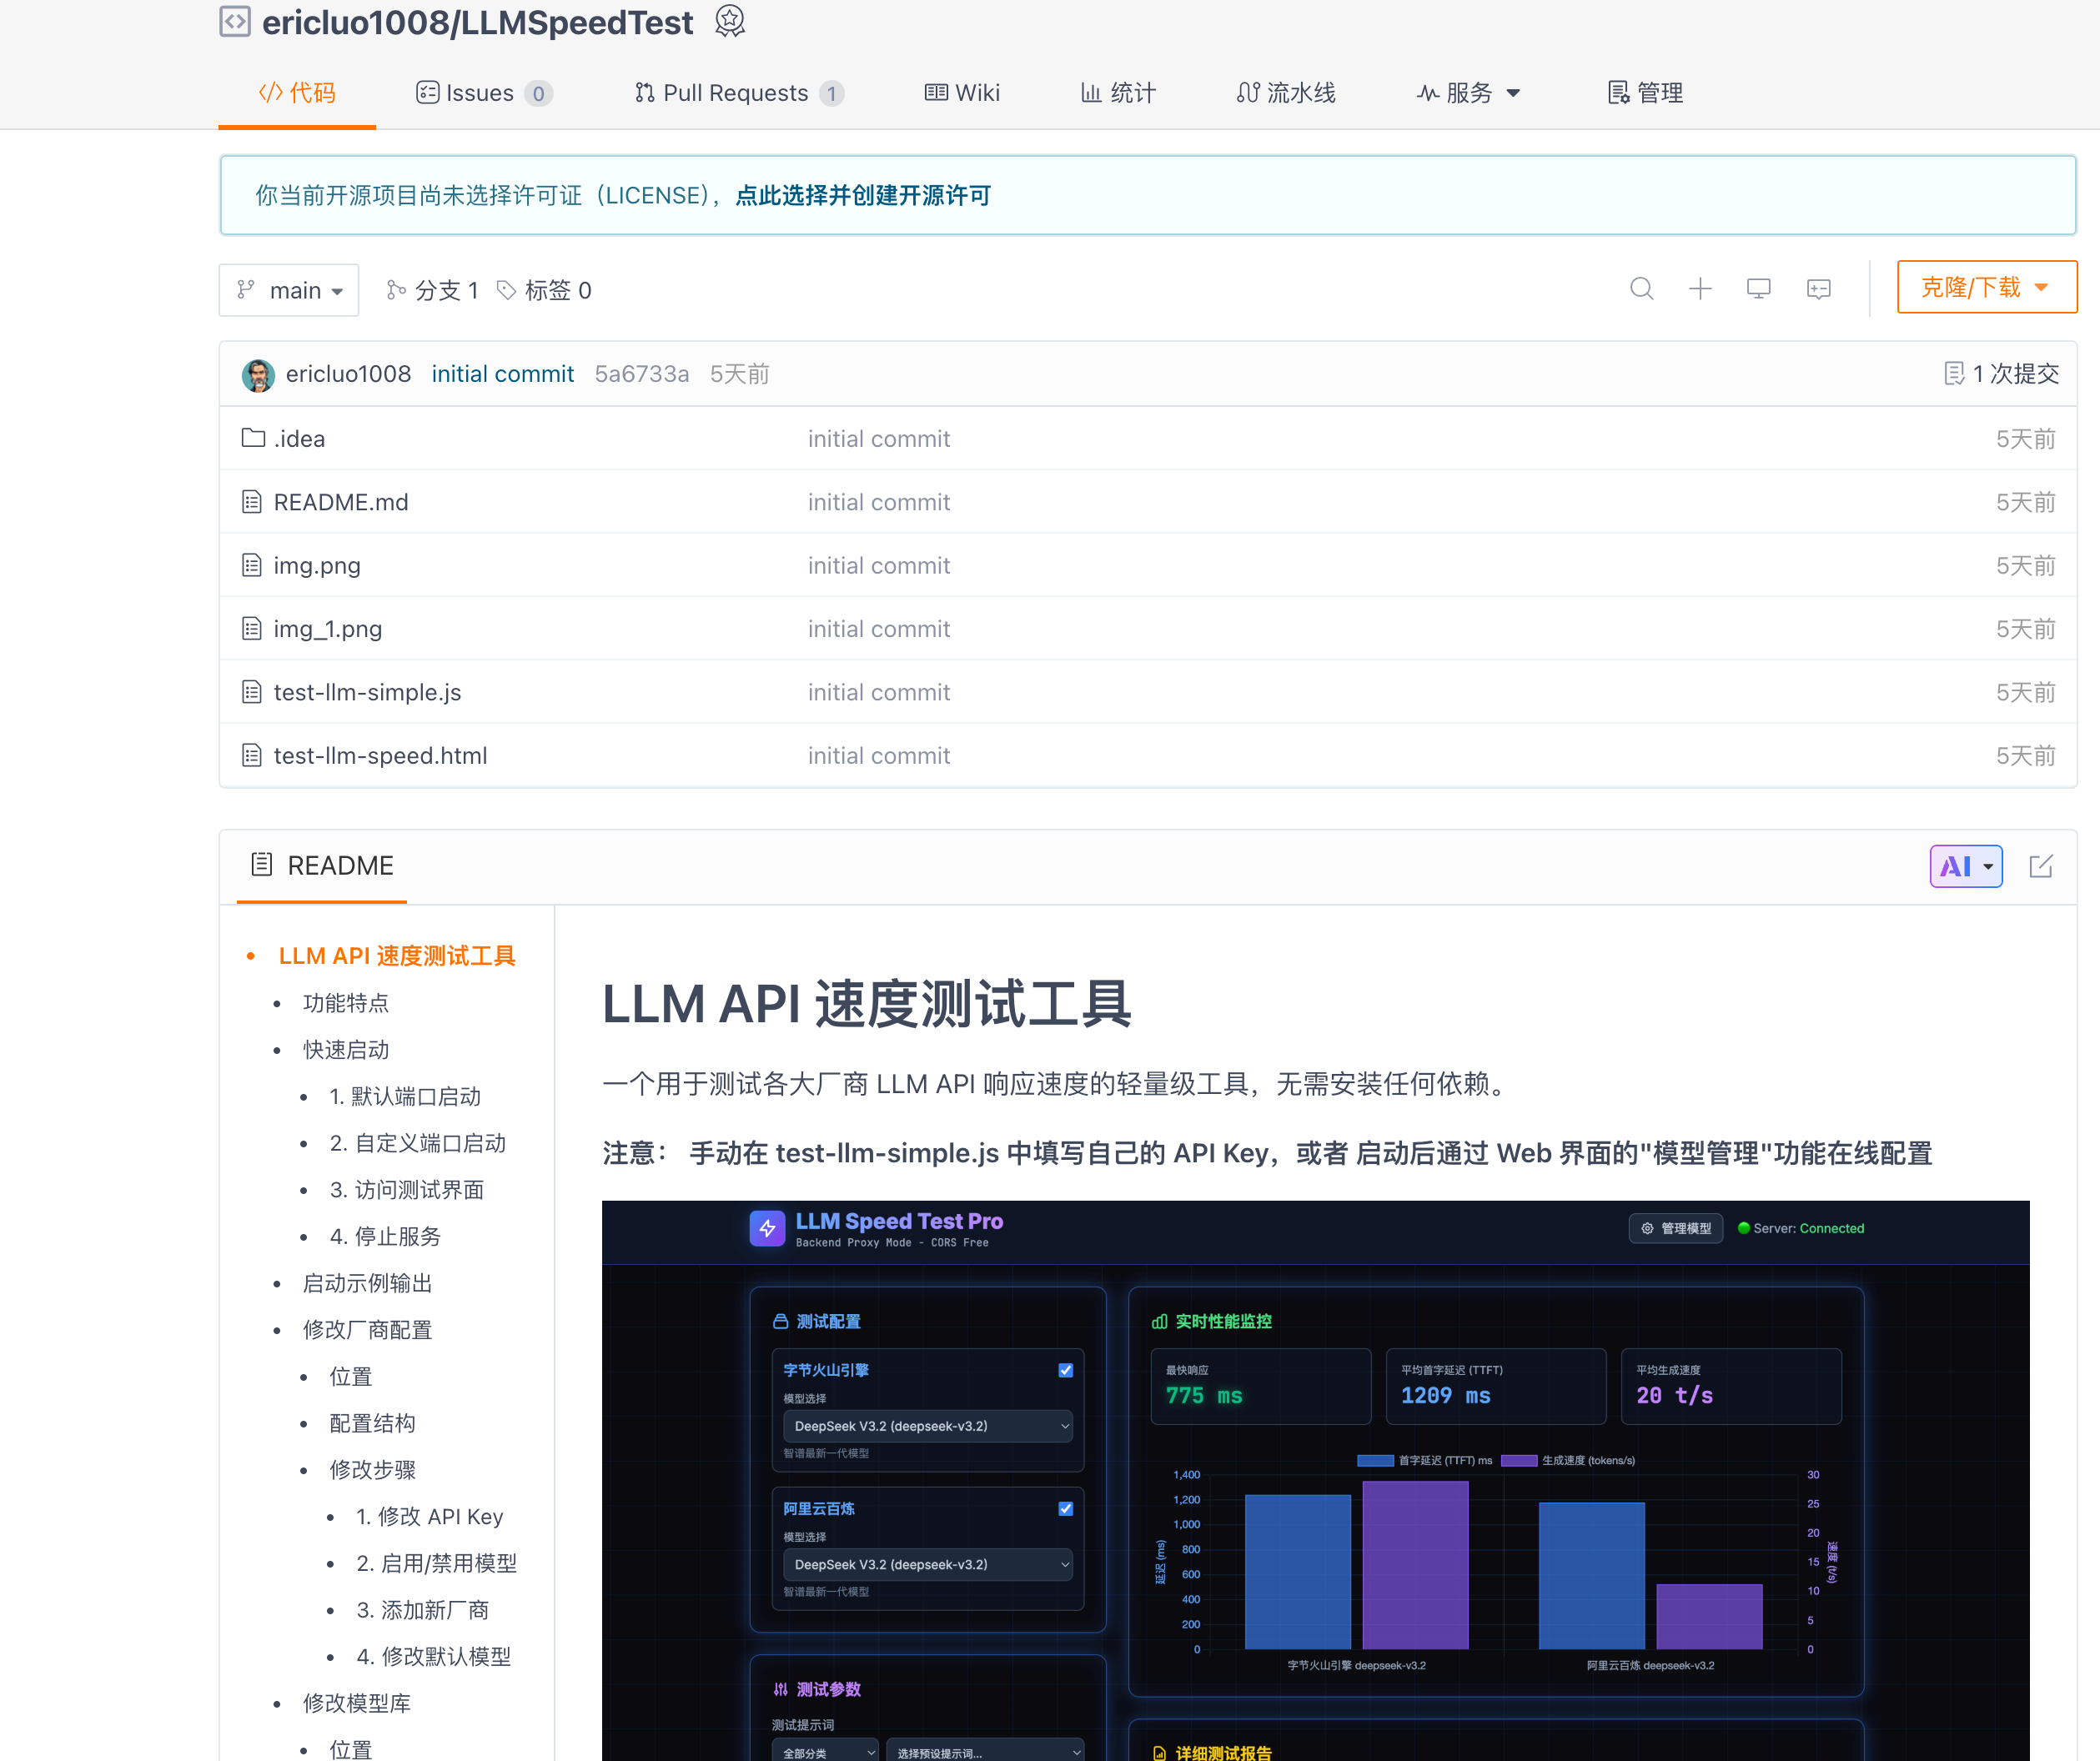The width and height of the screenshot is (2100, 1761).
Task: Jump to 启动示例输出 section
Action: click(368, 1283)
